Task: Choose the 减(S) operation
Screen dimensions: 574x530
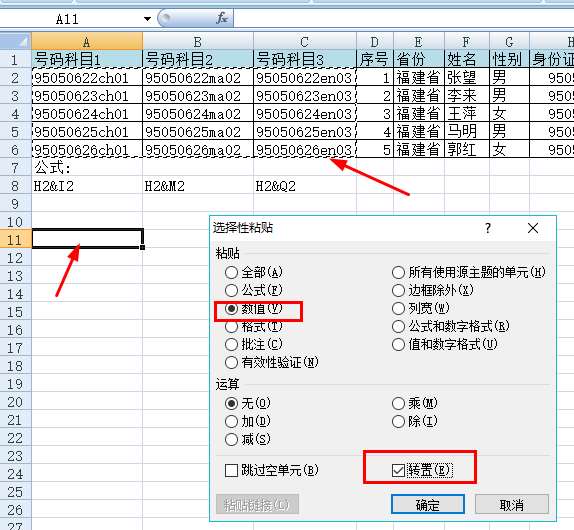Action: coord(248,439)
